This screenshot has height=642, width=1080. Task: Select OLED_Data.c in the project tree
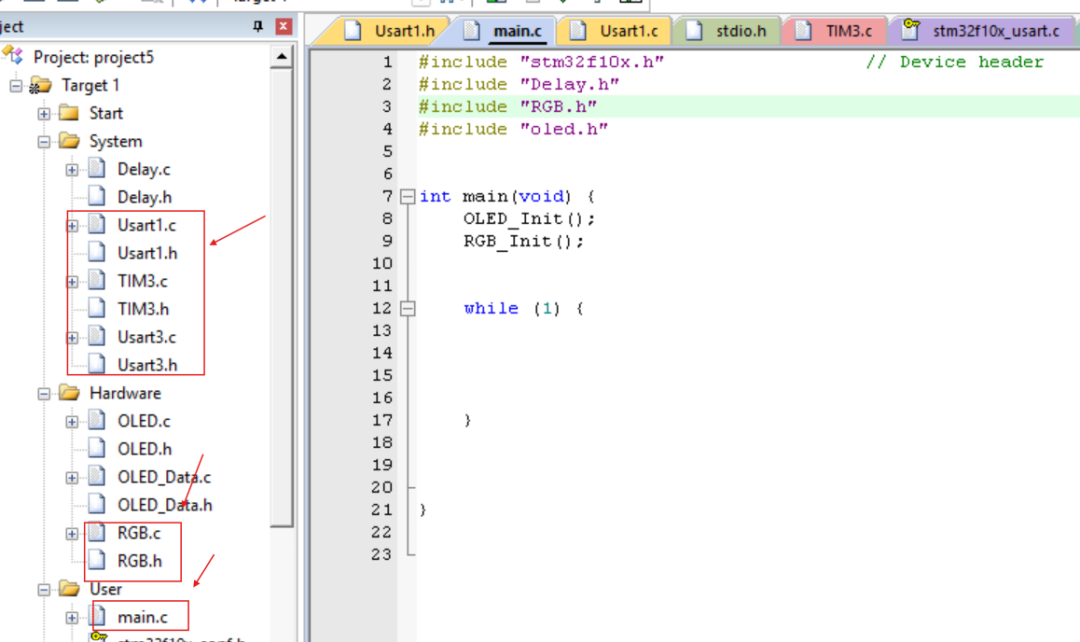(164, 477)
